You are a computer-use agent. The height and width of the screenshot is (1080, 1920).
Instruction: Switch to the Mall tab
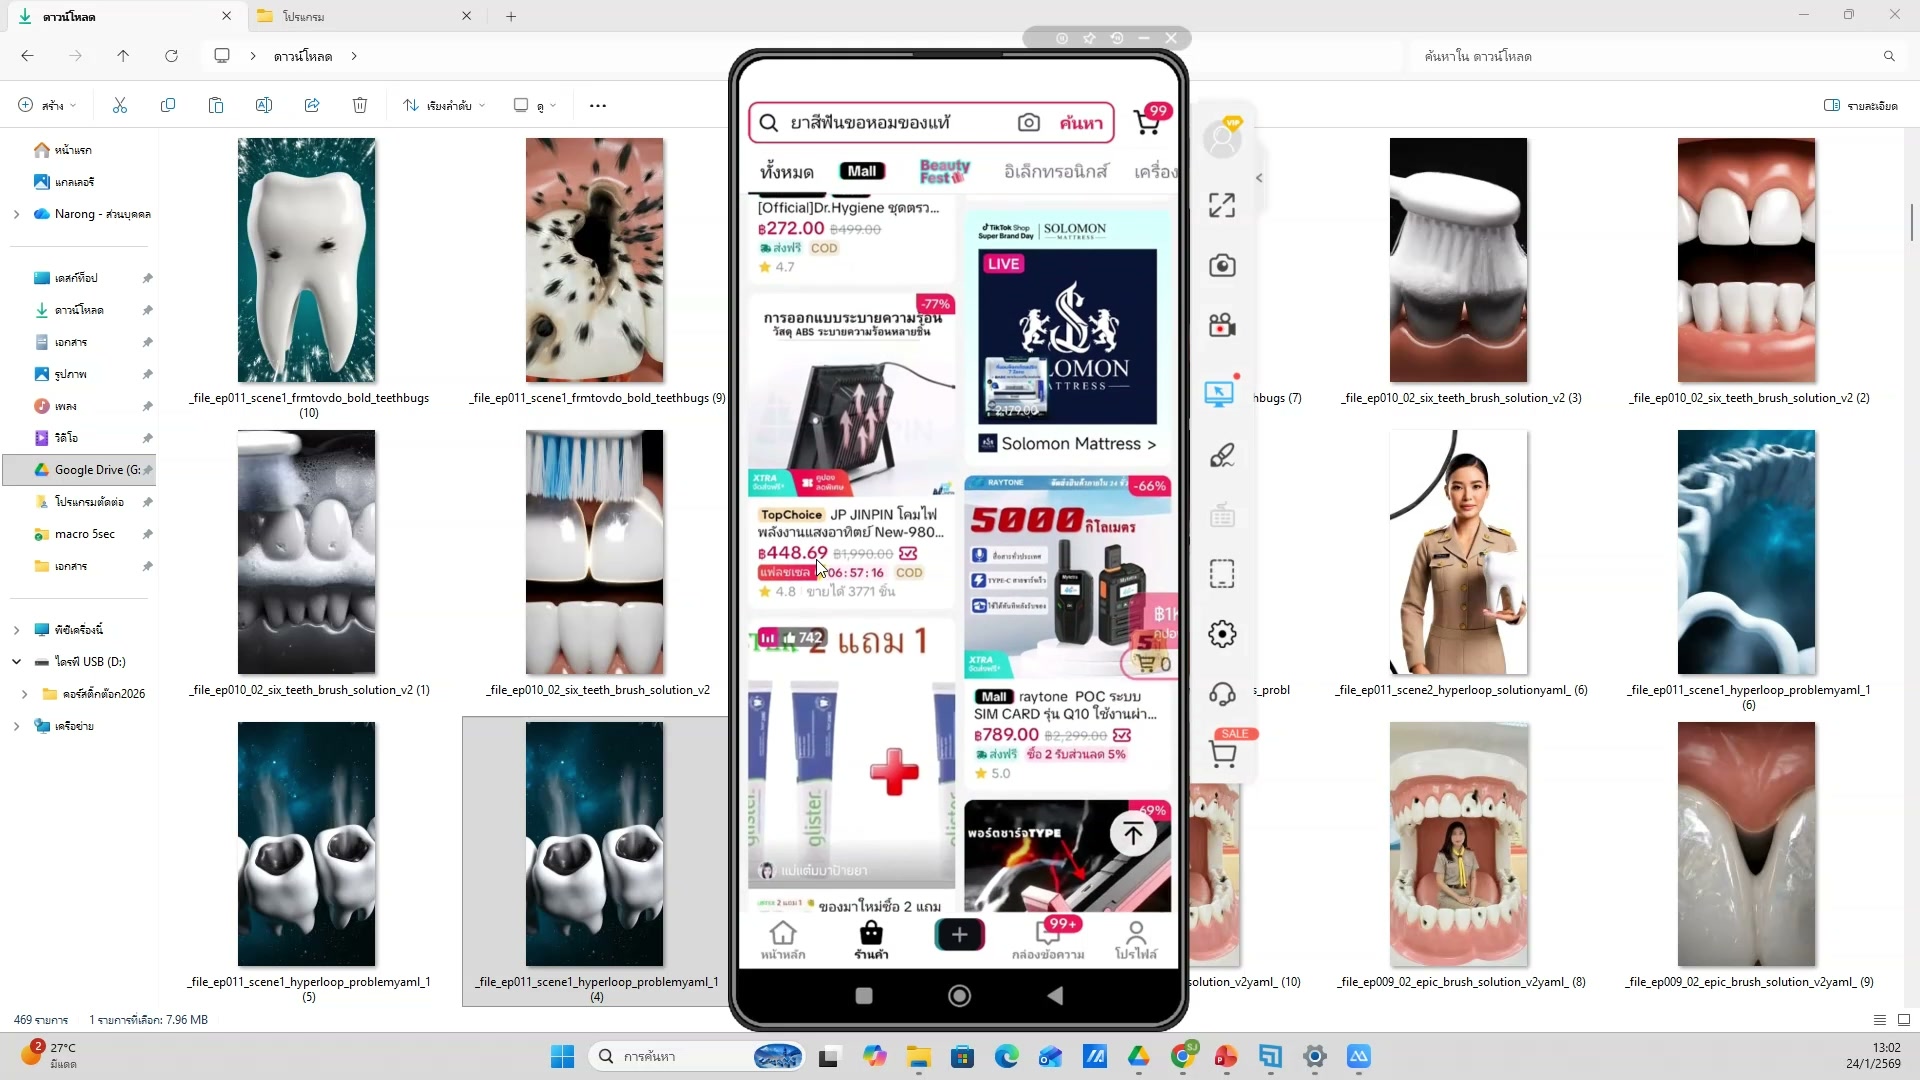[x=862, y=171]
